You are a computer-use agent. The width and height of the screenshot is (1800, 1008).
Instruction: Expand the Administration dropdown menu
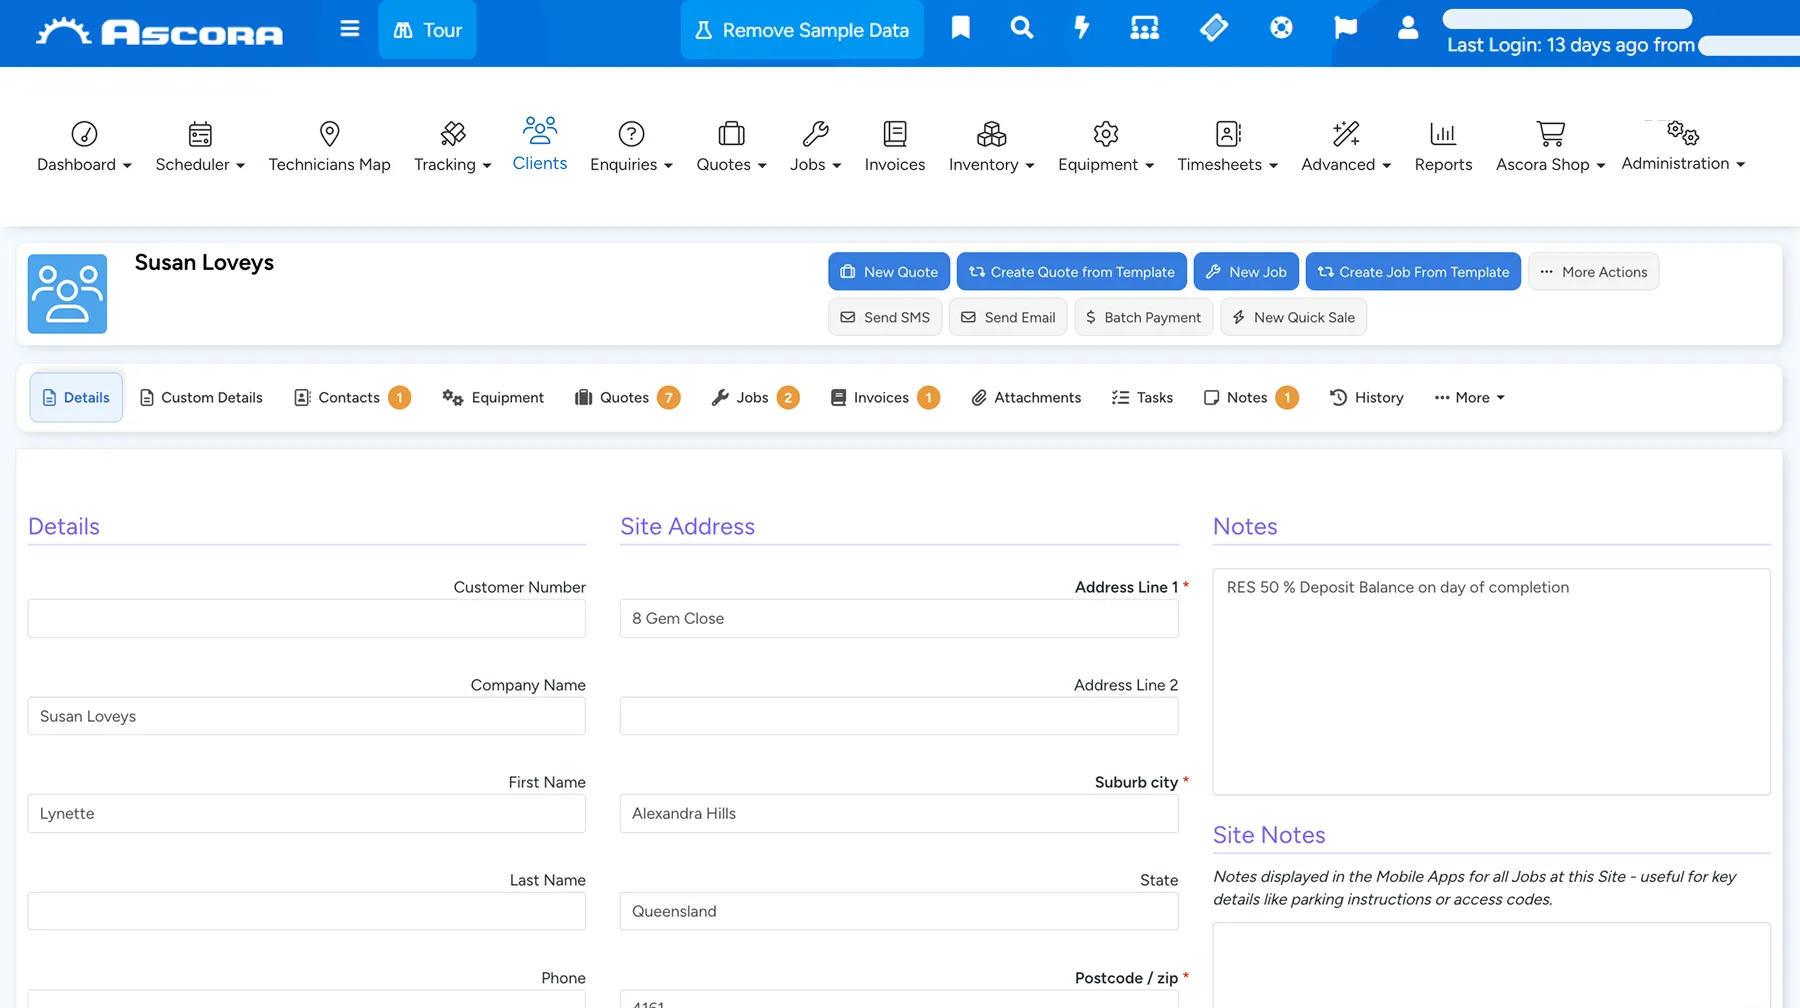coord(1683,146)
